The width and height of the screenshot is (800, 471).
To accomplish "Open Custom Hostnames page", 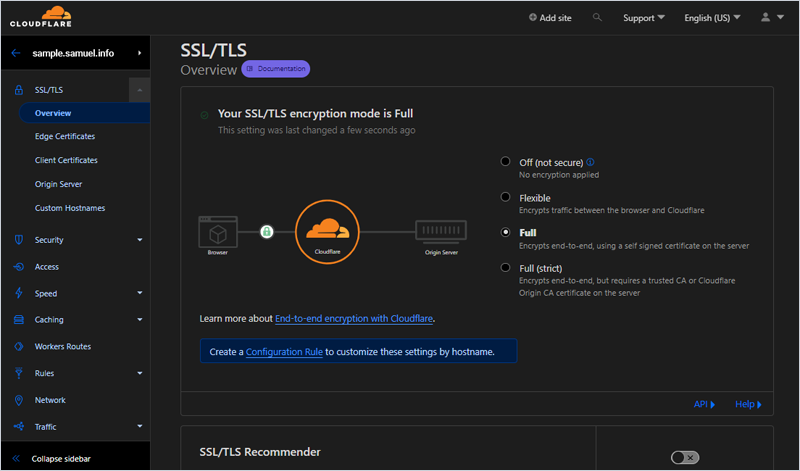I will (70, 208).
